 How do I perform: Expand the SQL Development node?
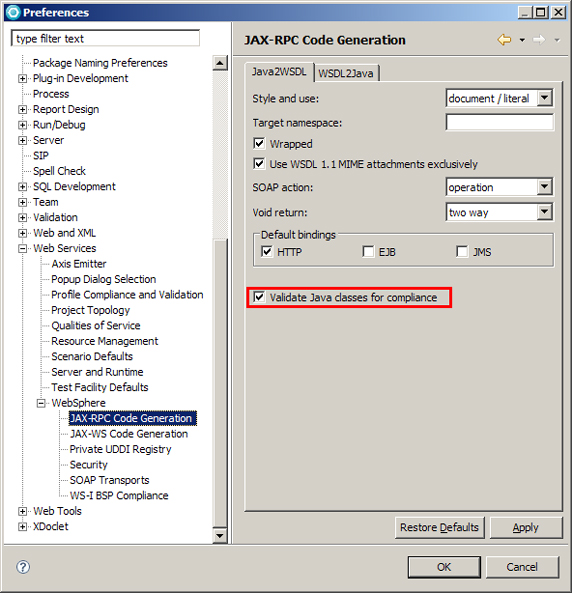pos(22,186)
